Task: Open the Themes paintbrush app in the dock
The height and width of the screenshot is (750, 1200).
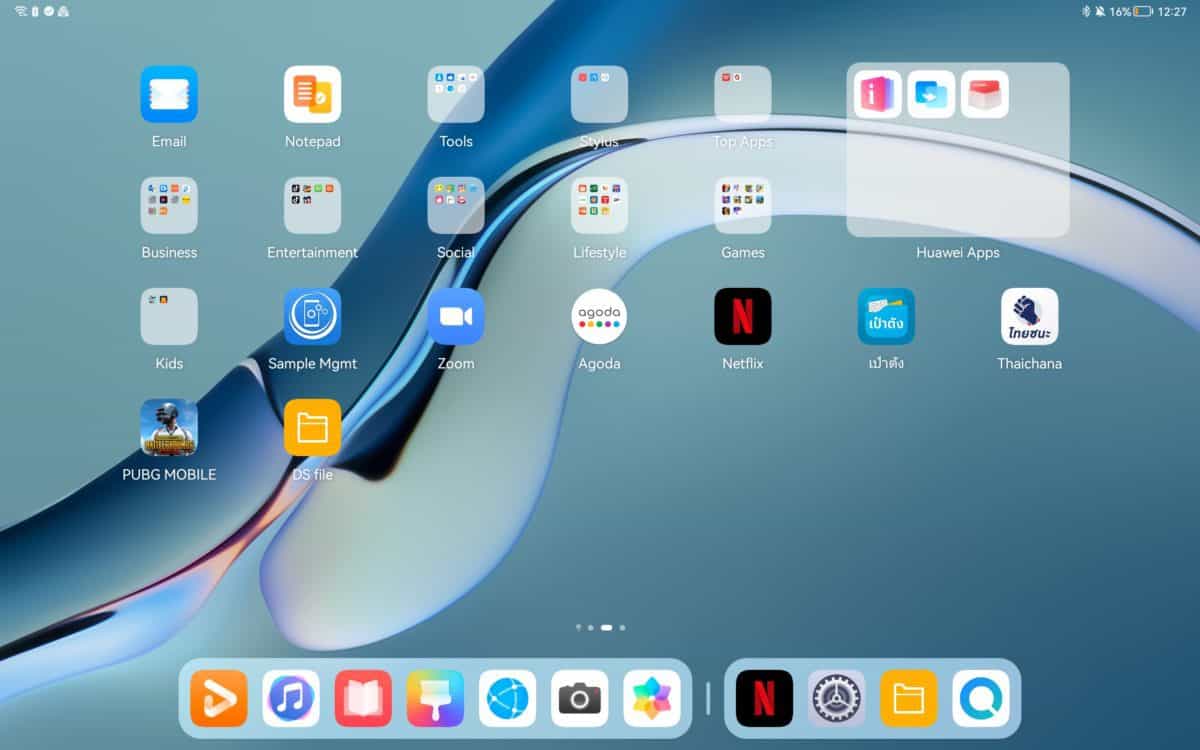Action: coord(435,698)
